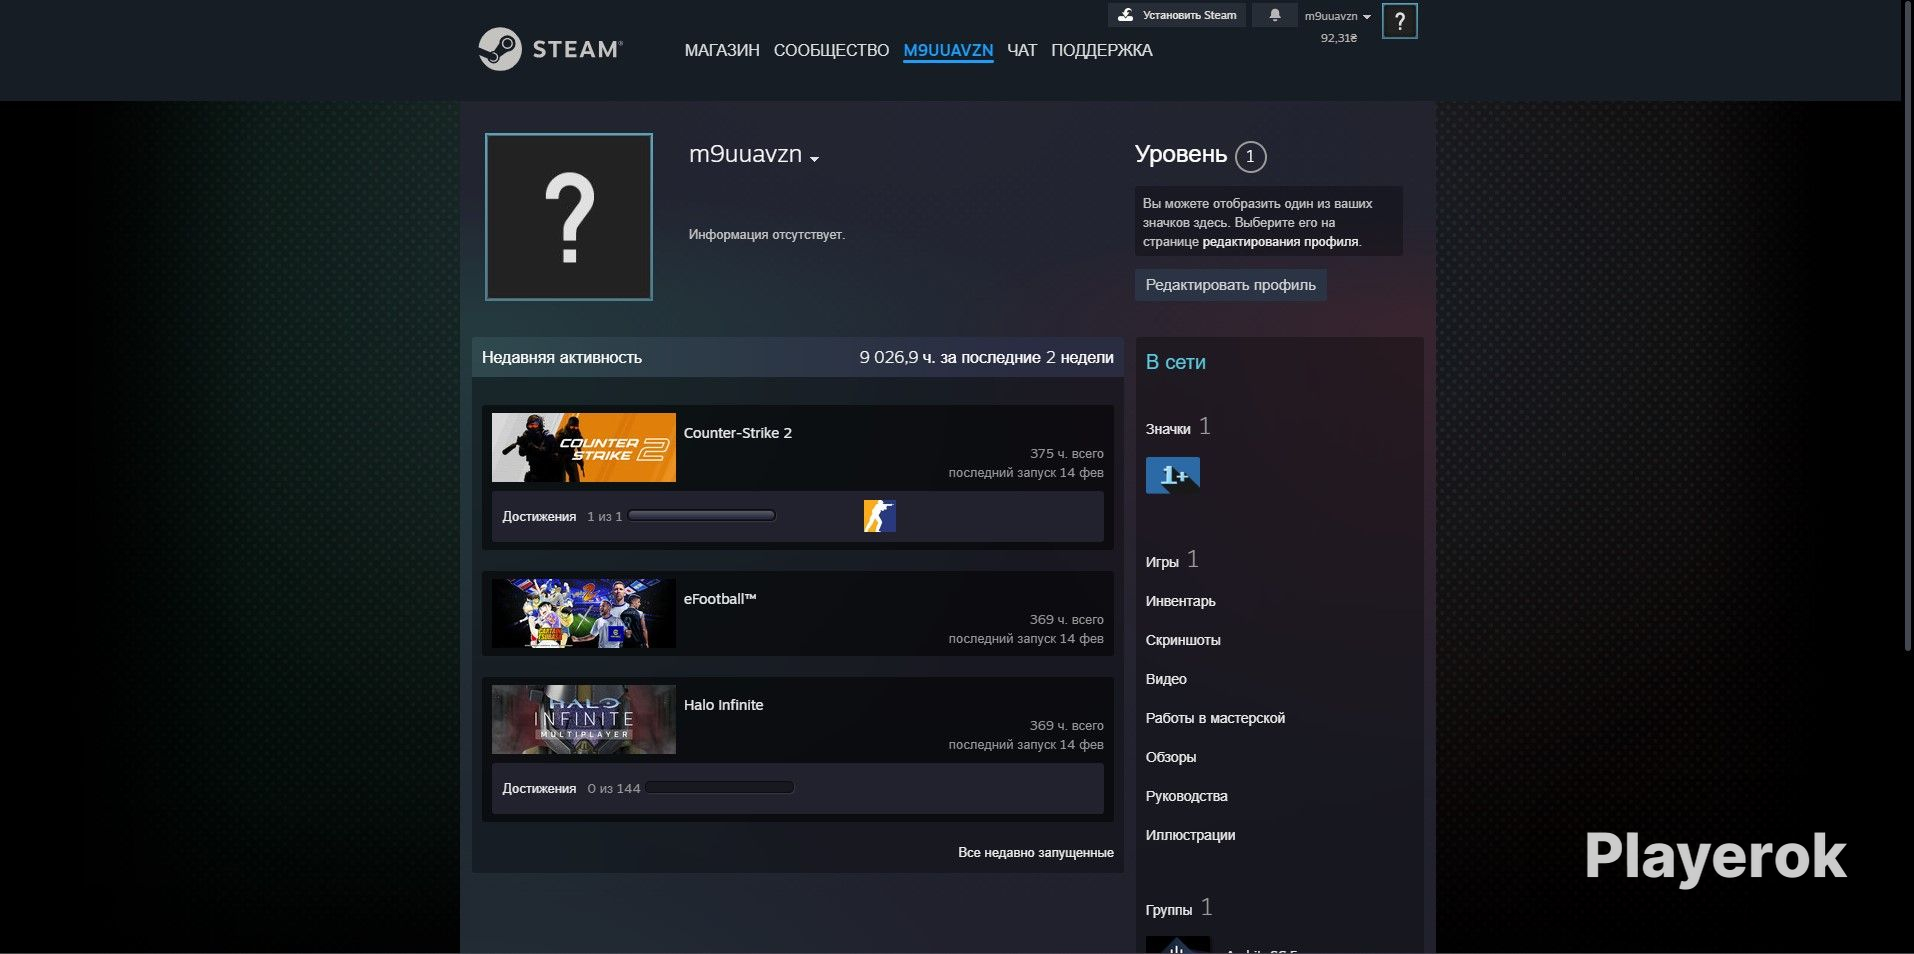Image resolution: width=1914 pixels, height=954 pixels.
Task: Click the level 1 circle badge
Action: click(x=1250, y=156)
